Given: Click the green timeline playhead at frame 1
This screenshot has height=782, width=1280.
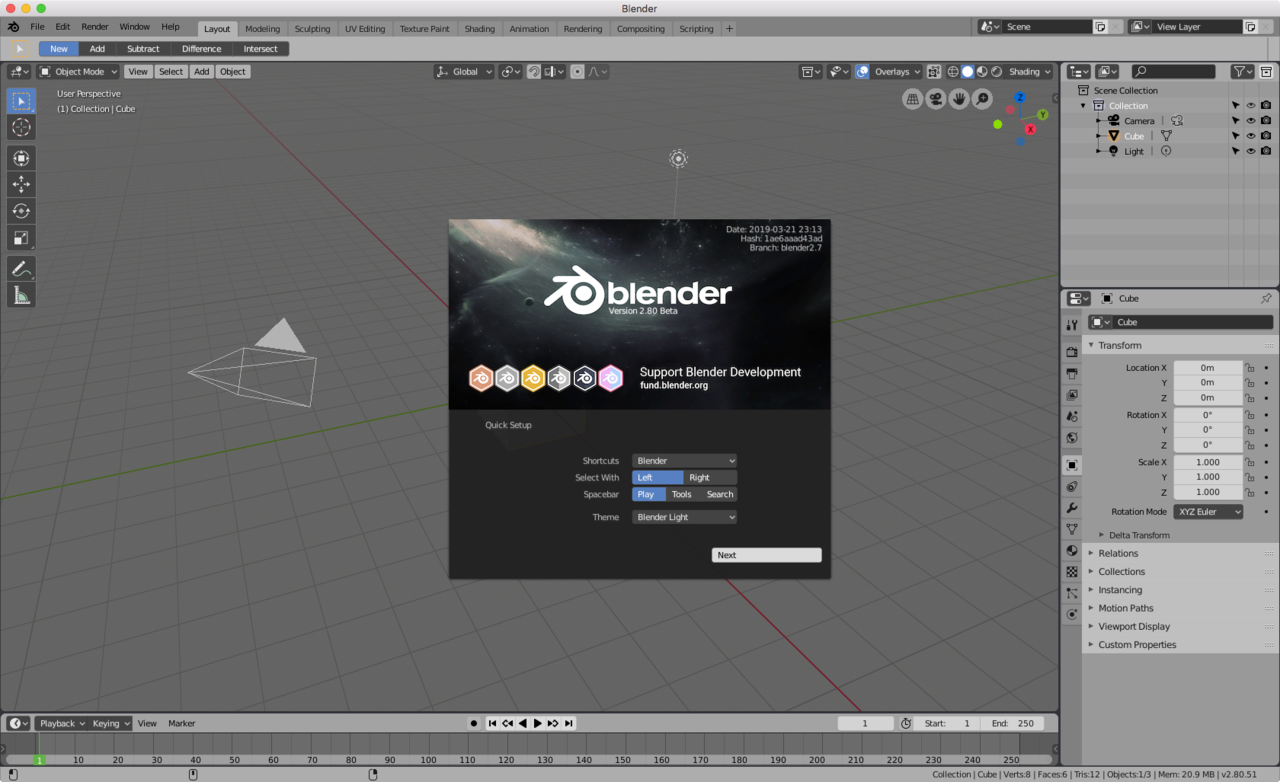Looking at the screenshot, I should (x=40, y=760).
